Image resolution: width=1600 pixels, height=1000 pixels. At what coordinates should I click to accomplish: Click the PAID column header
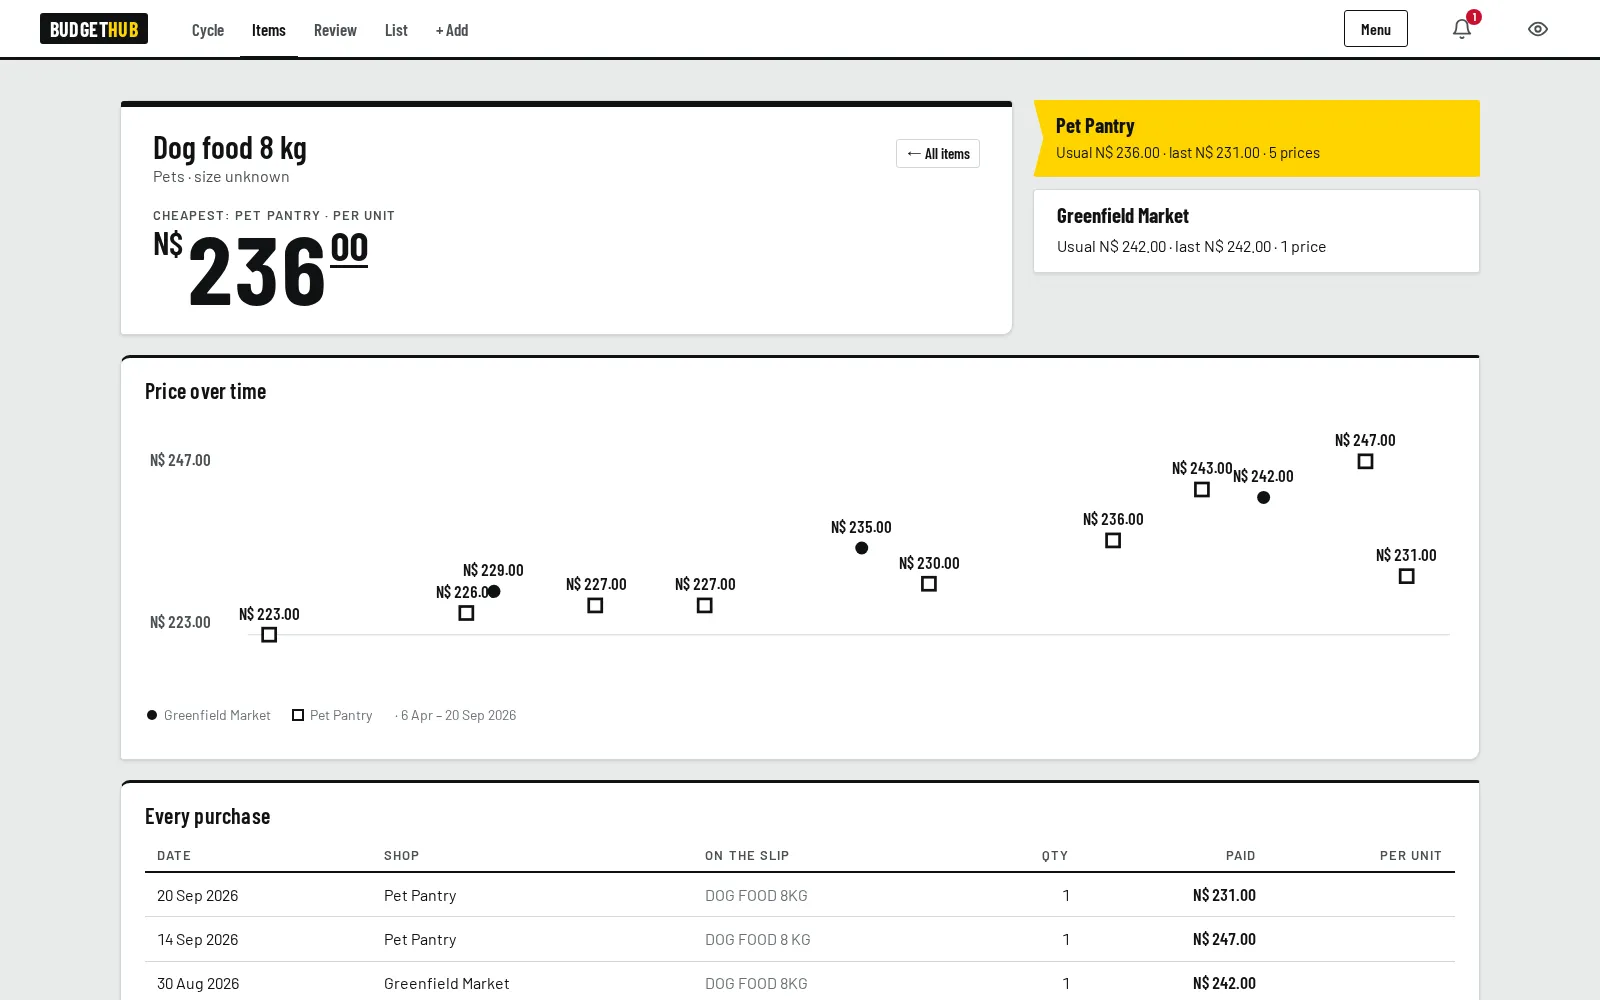point(1241,855)
